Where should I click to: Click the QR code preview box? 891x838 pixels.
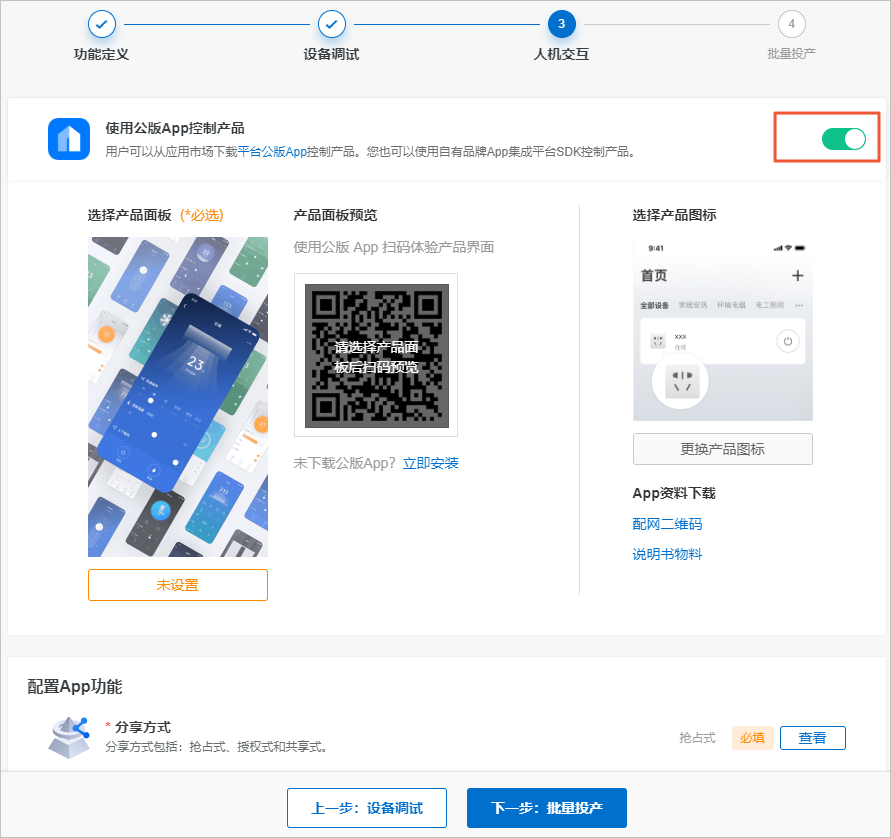click(376, 356)
